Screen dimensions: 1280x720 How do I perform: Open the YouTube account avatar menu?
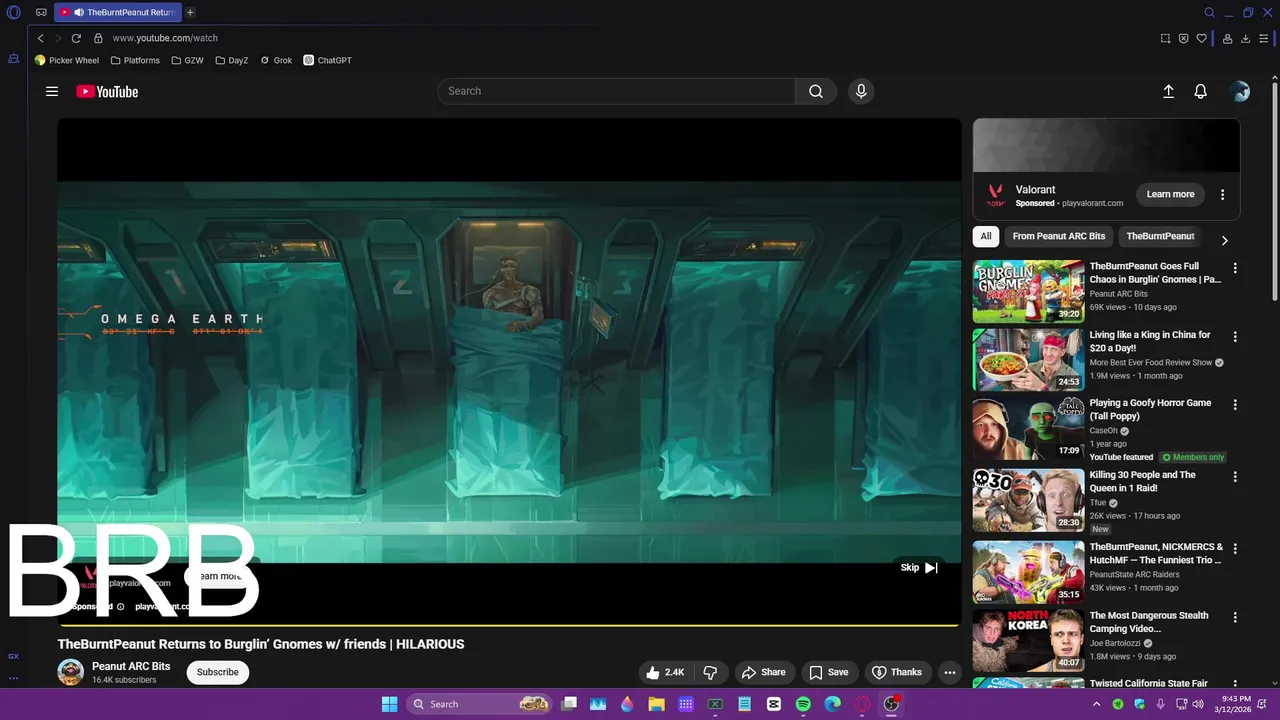coord(1240,91)
